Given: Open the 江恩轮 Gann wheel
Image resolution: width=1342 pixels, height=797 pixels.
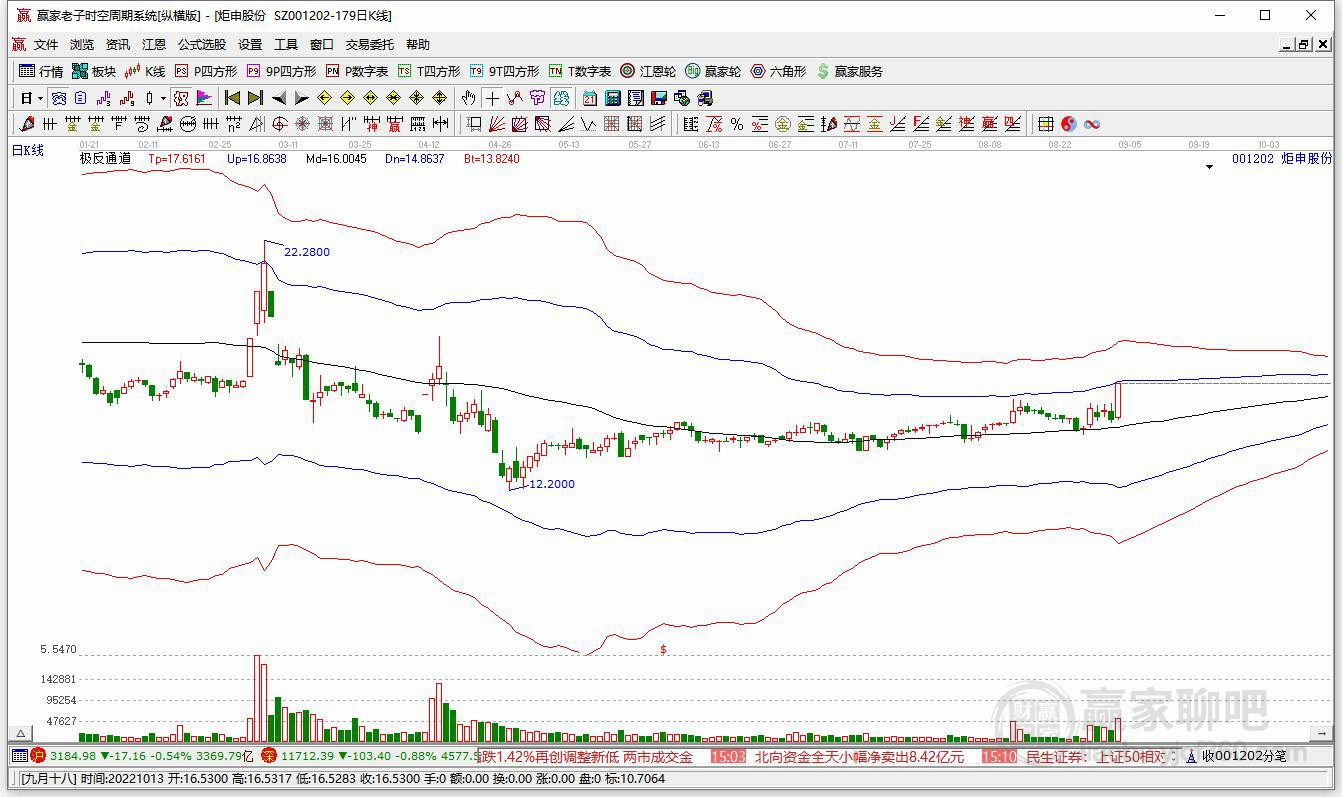Looking at the screenshot, I should point(648,71).
